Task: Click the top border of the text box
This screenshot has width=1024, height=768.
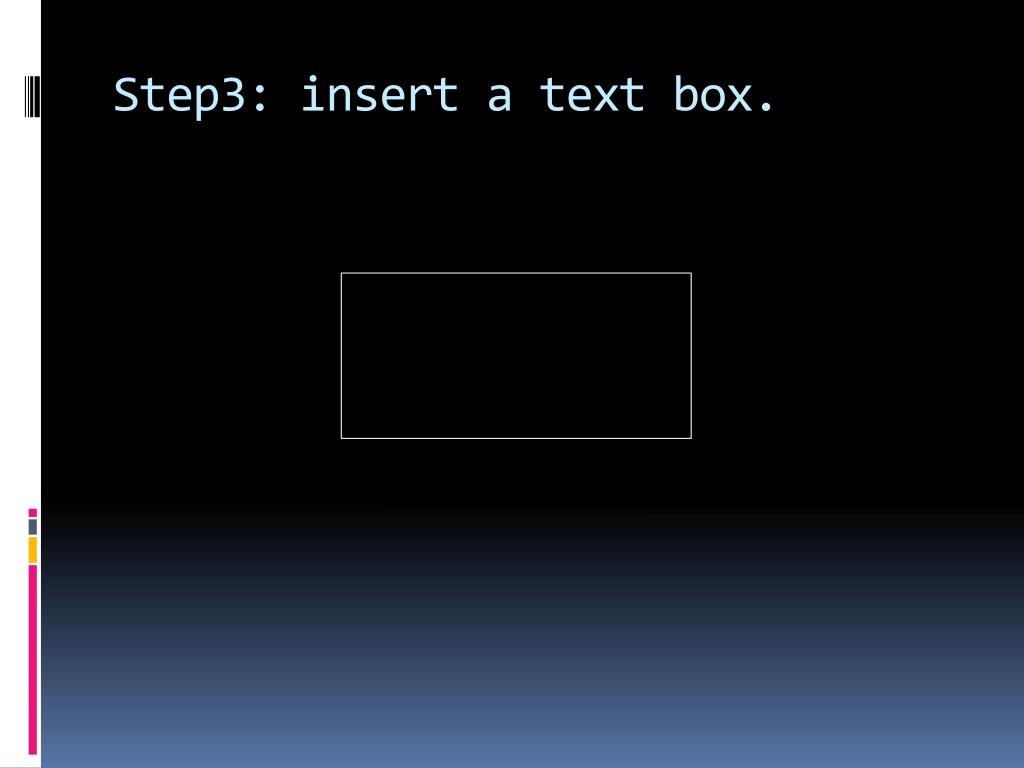Action: coord(516,273)
